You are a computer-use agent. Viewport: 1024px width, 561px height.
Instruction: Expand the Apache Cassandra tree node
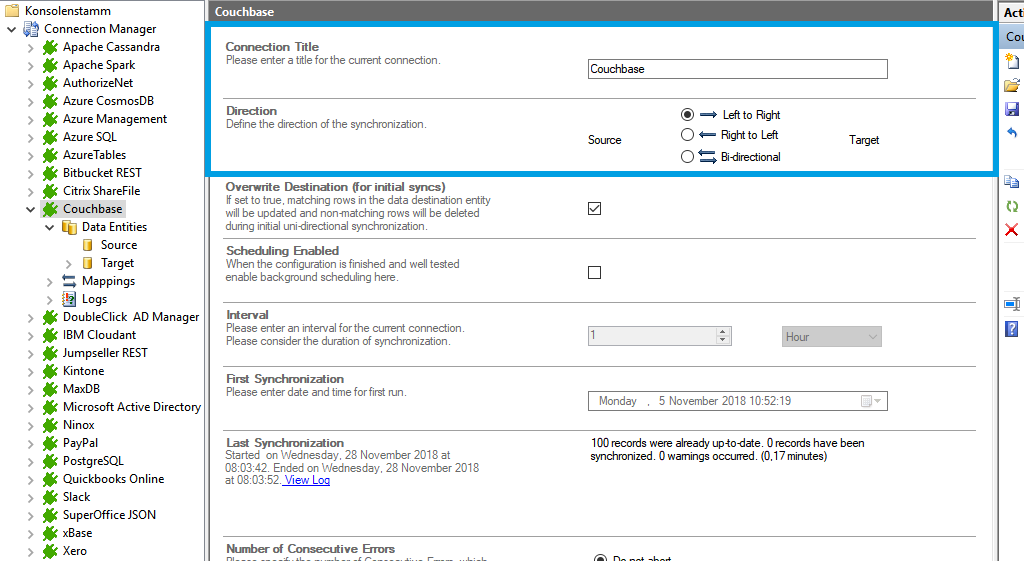[30, 47]
